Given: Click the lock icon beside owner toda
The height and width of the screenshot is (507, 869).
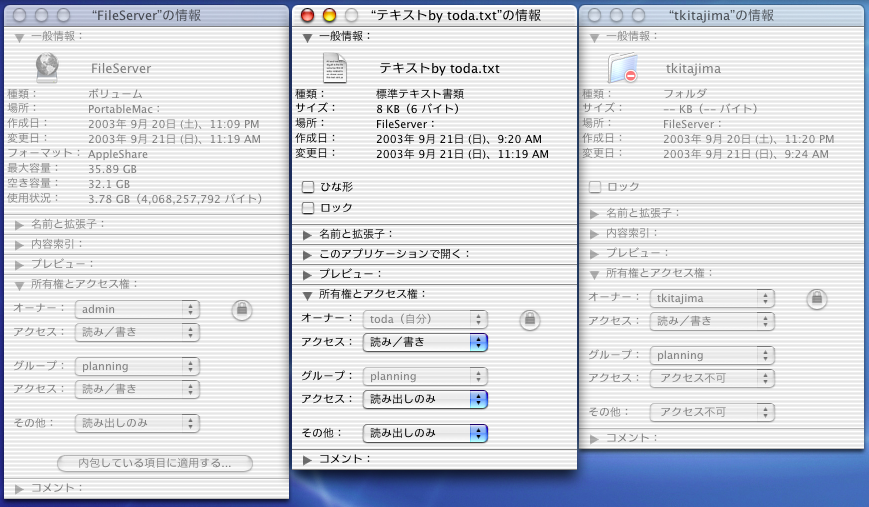Looking at the screenshot, I should pos(530,319).
